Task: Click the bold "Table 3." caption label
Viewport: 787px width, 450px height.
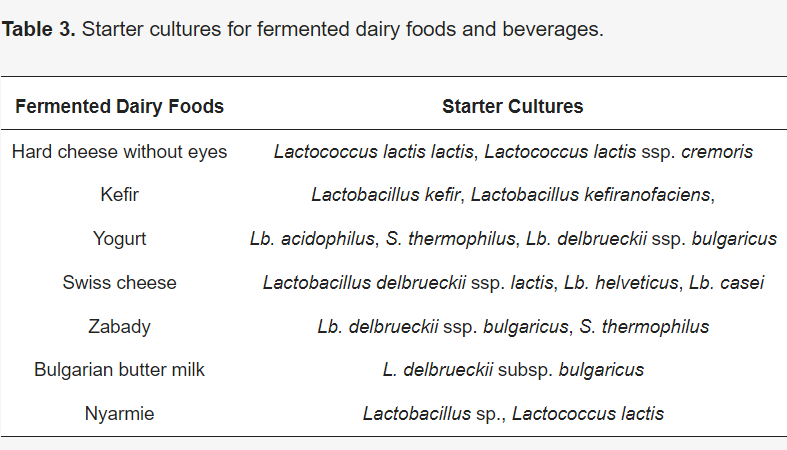Action: [39, 29]
